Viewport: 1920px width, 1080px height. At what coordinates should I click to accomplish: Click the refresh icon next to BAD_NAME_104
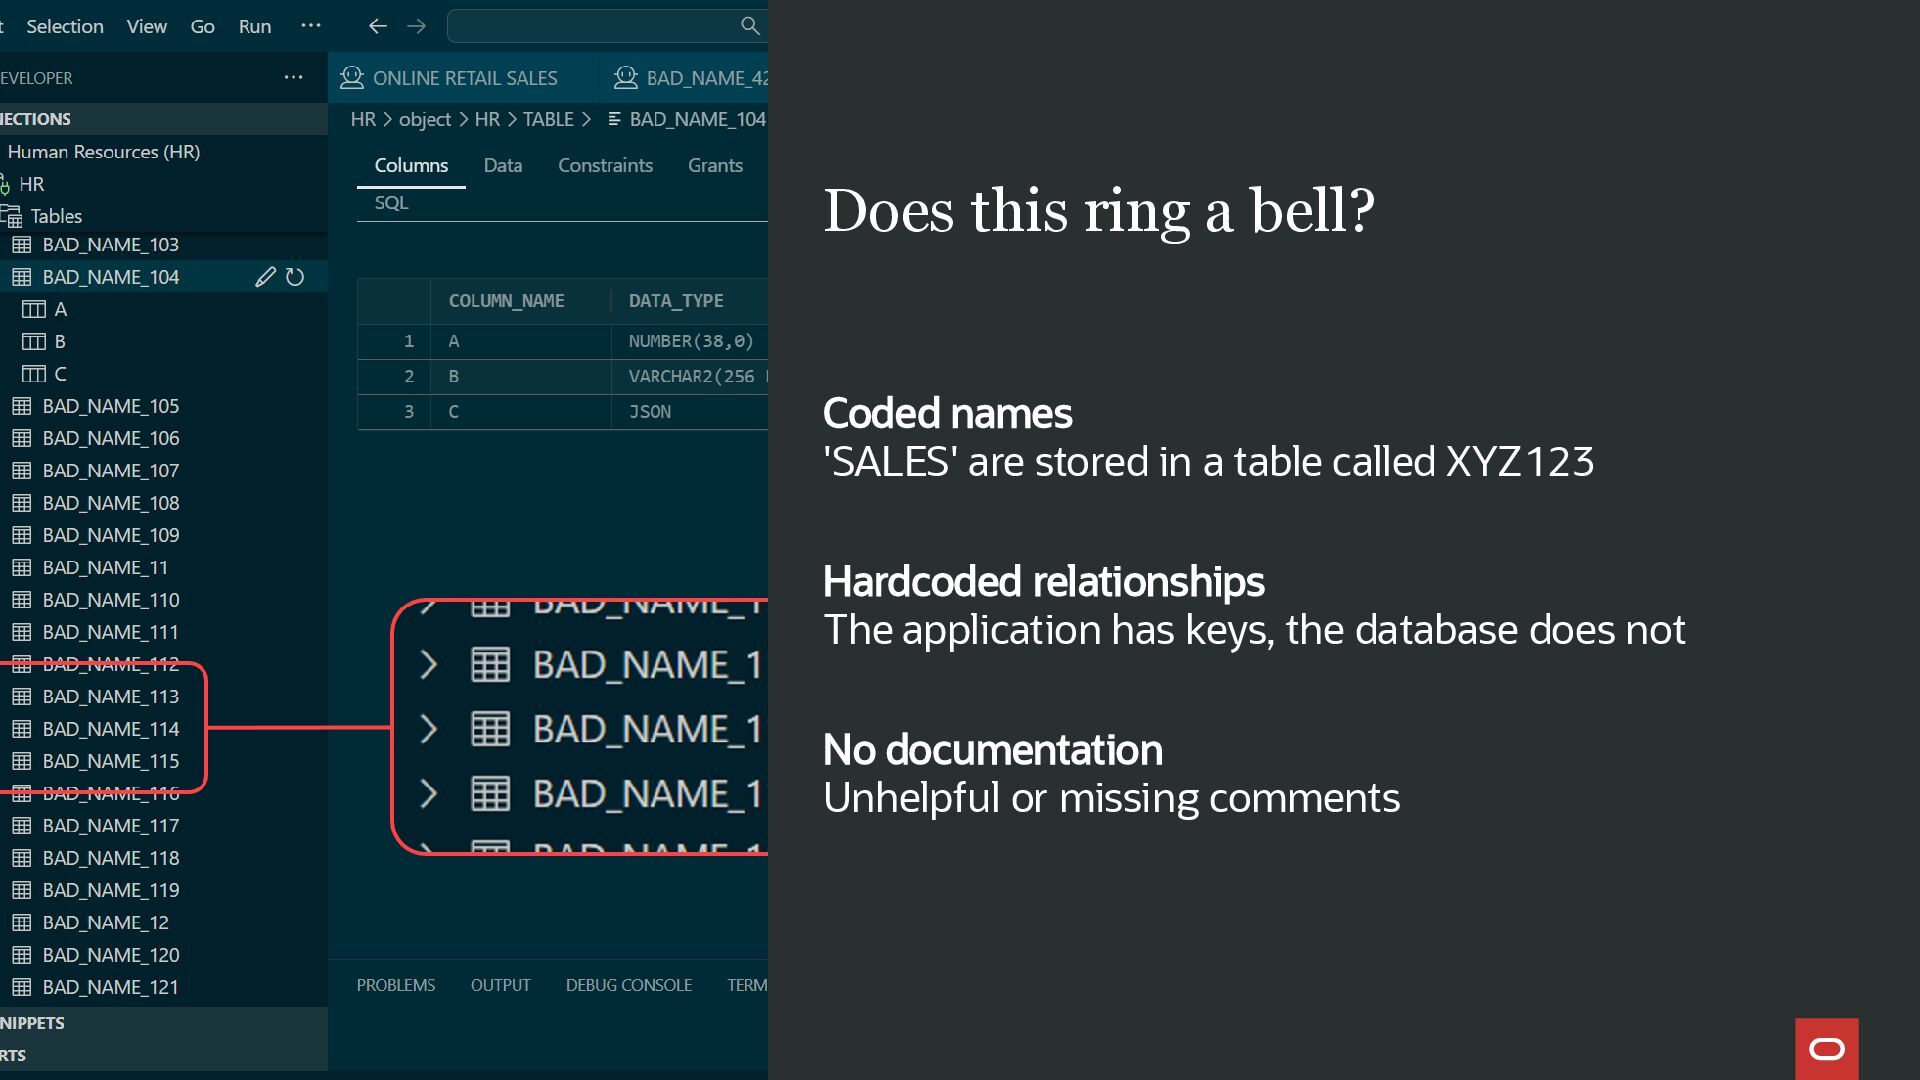pyautogui.click(x=295, y=277)
